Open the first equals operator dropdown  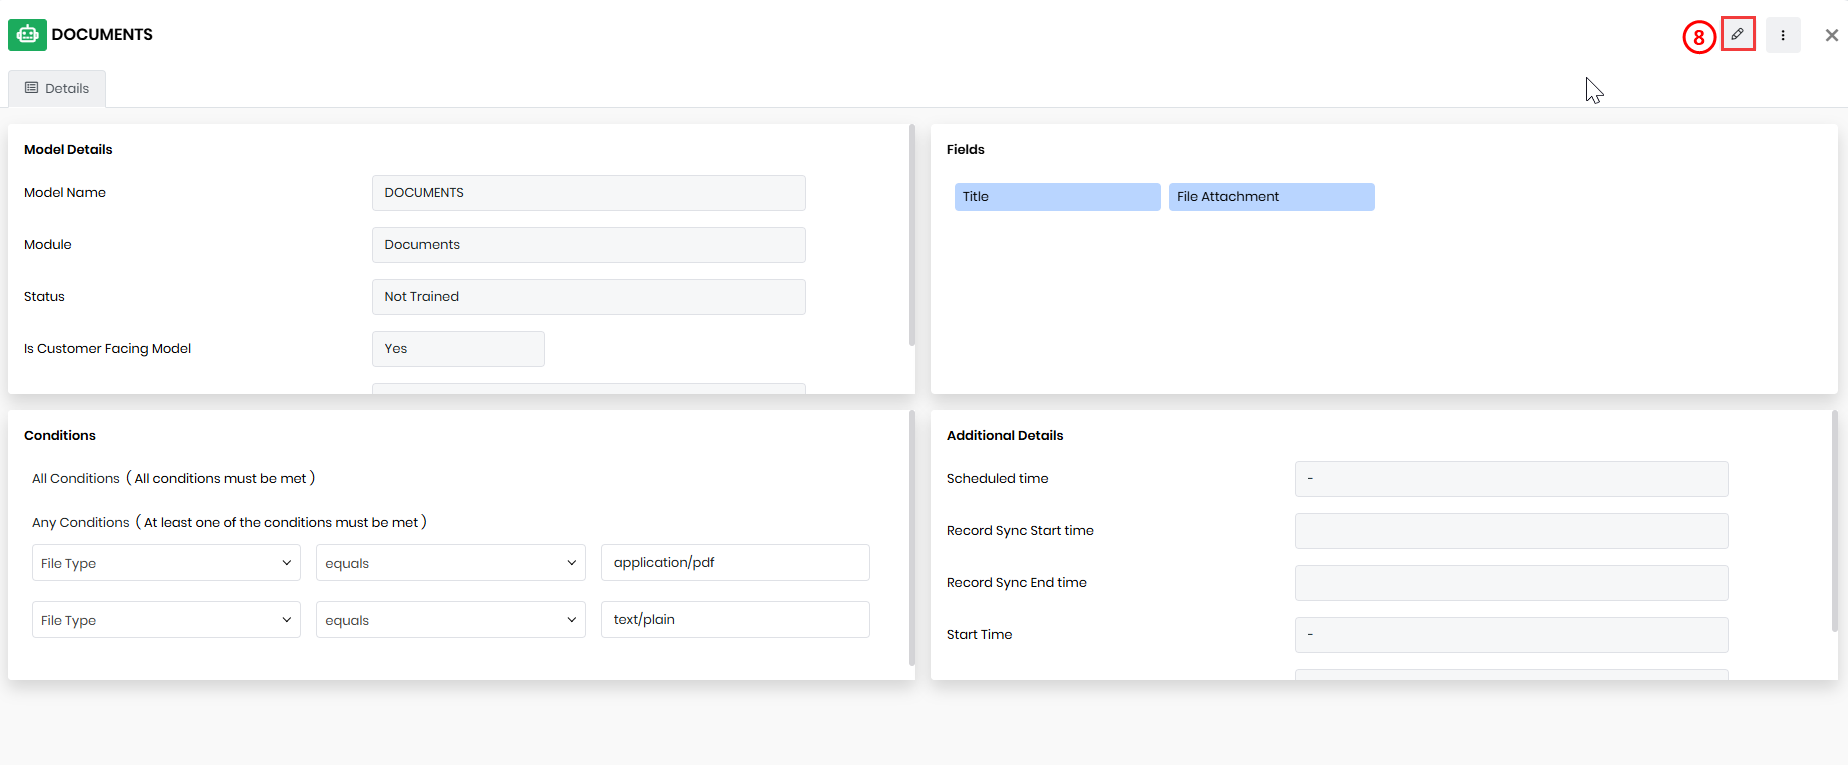pyautogui.click(x=450, y=563)
